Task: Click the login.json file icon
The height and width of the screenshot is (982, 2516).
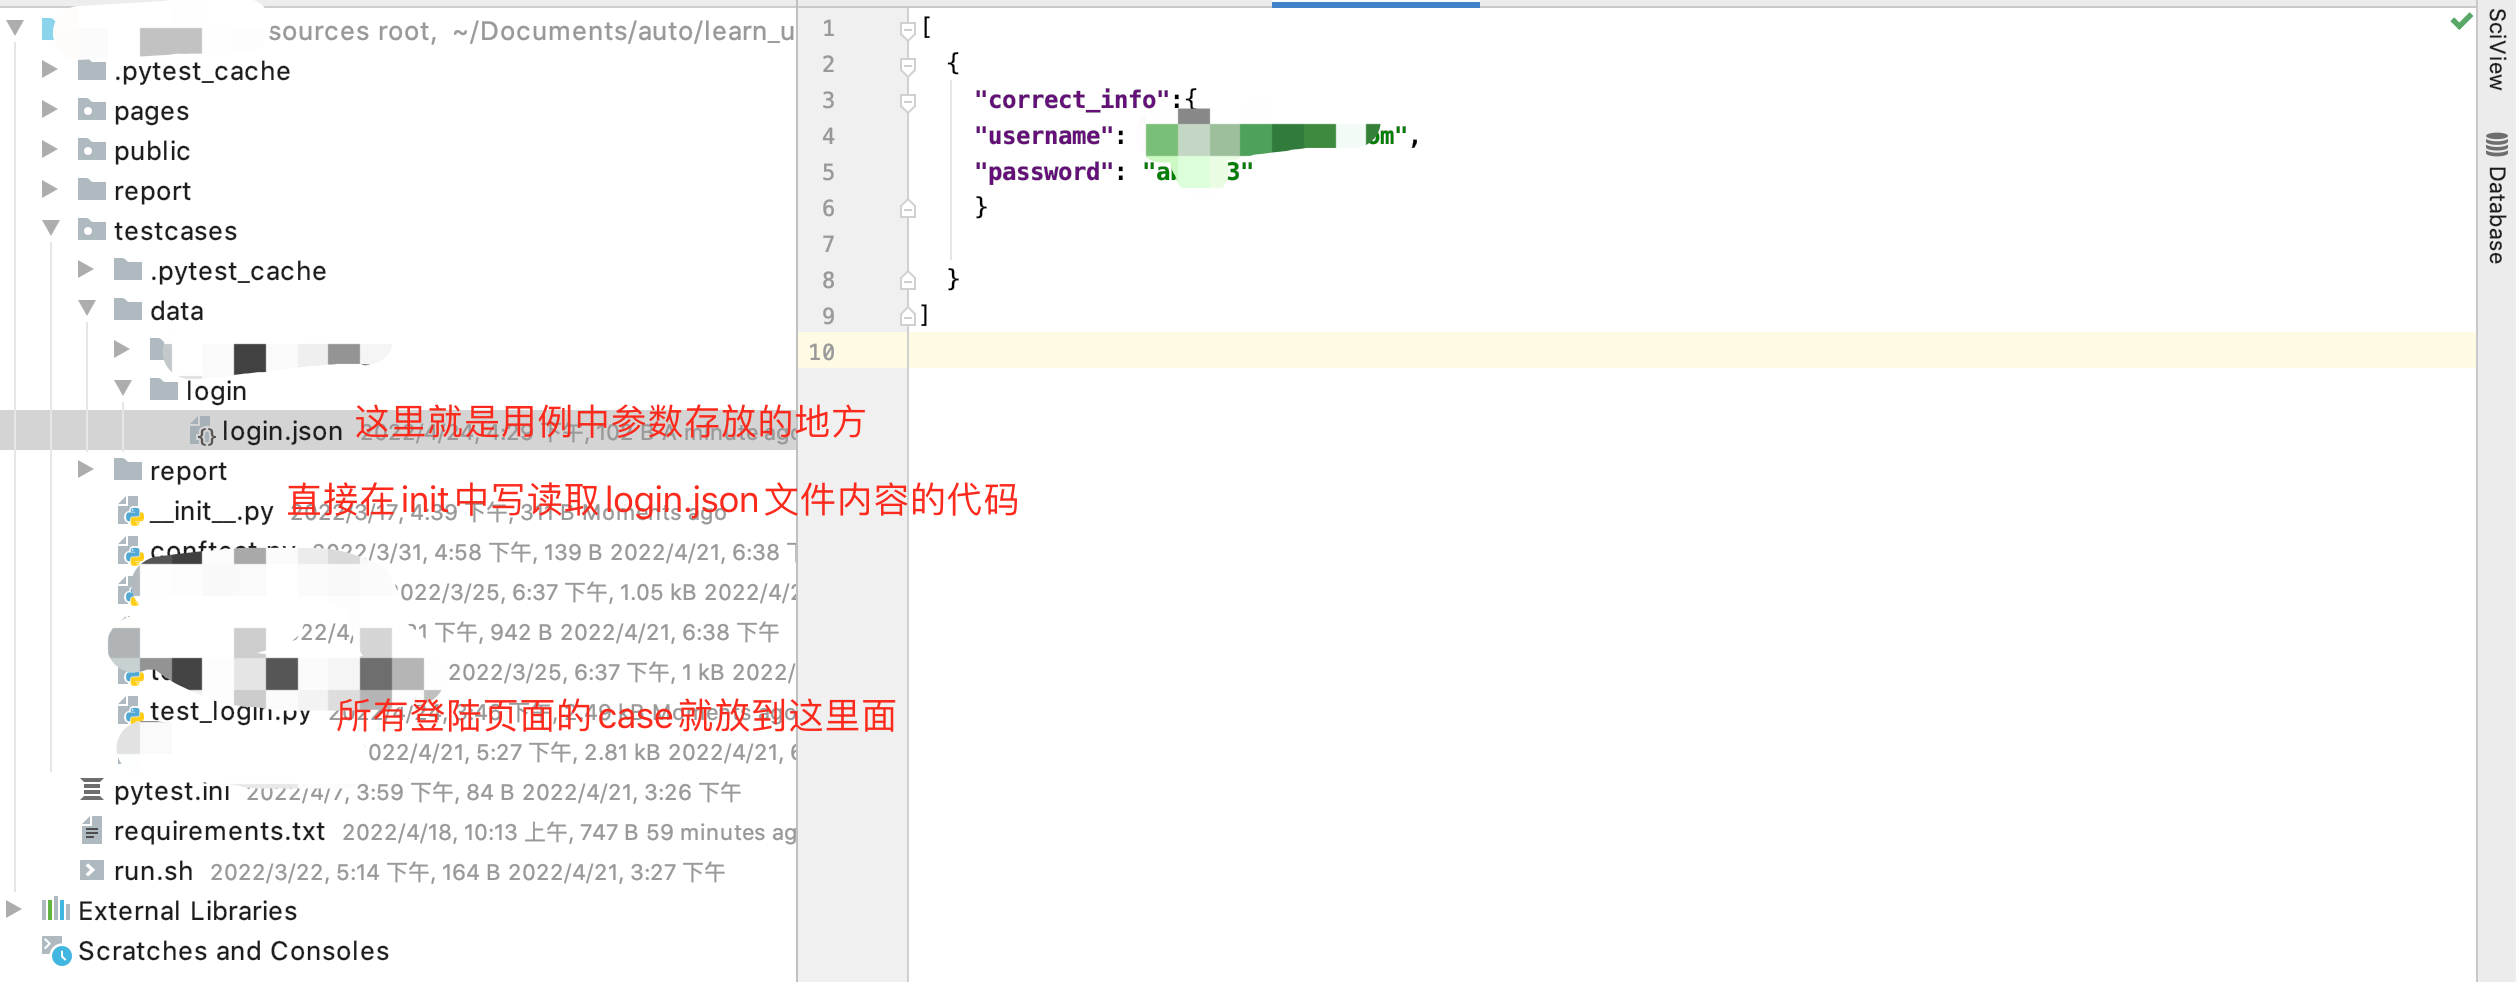Action: 202,431
